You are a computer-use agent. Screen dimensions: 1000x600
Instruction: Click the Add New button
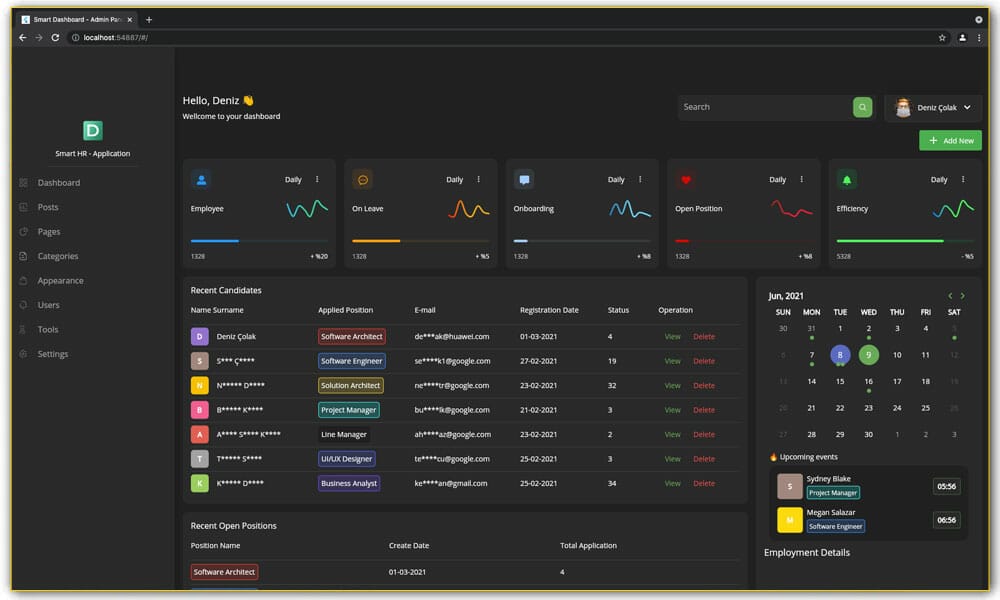[x=950, y=140]
